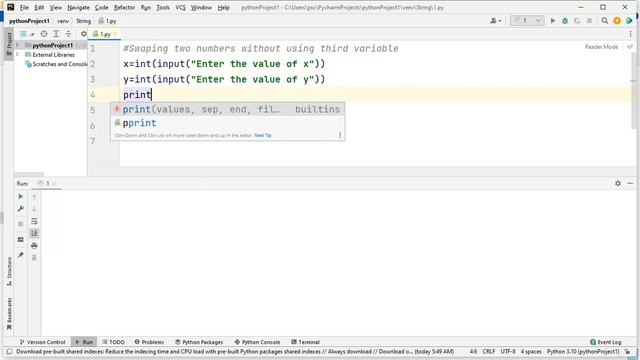Toggle soft-wrap in Run console

pyautogui.click(x=34, y=221)
